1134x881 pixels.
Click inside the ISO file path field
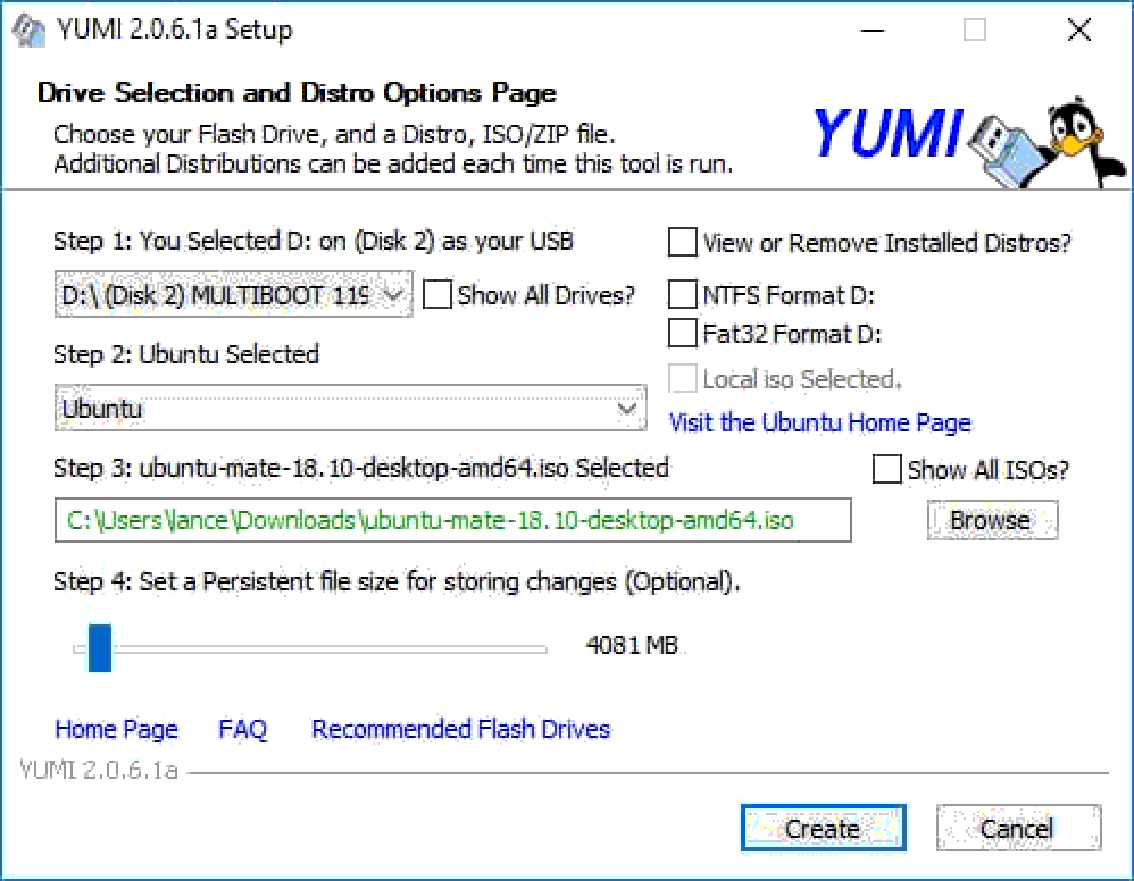tap(452, 520)
